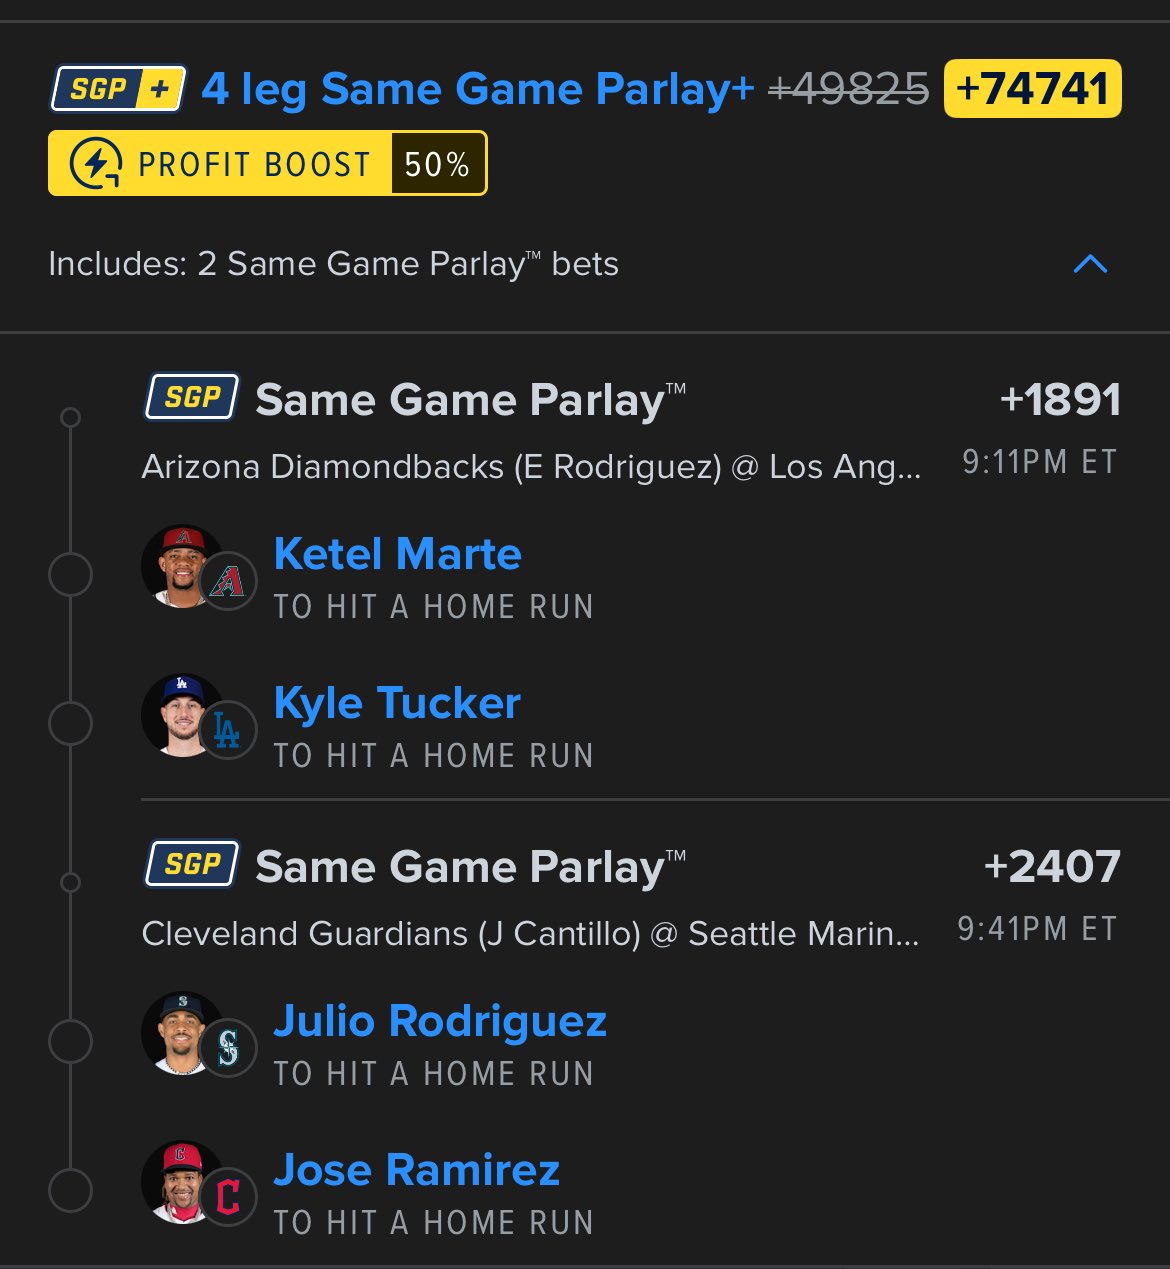Viewport: 1170px width, 1269px height.
Task: Toggle the Jose Ramirez leg status circle
Action: point(71,1191)
